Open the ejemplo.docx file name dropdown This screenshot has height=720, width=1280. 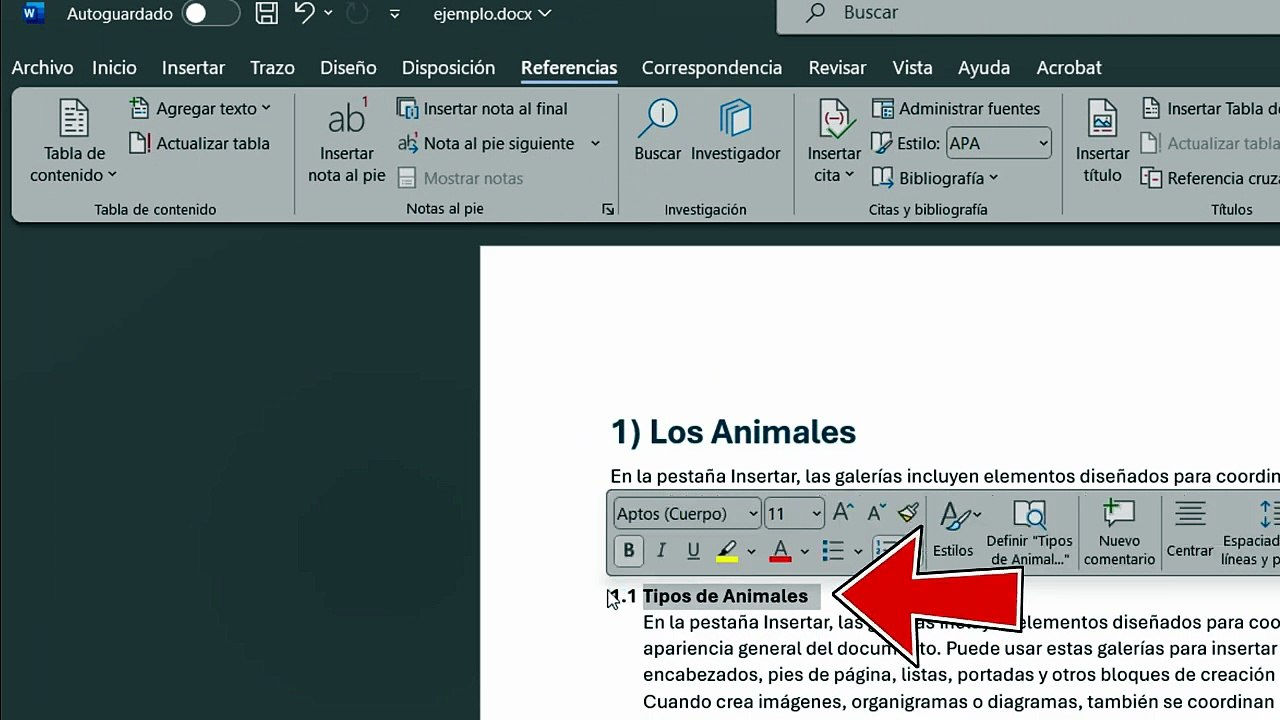tap(492, 14)
